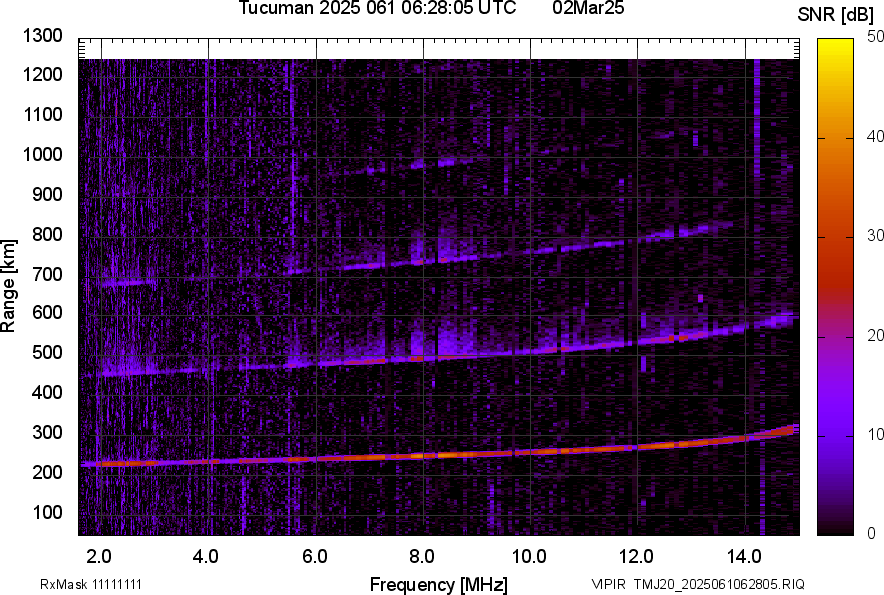
Task: Click the SNR [dB] colorbar heading
Action: (837, 14)
